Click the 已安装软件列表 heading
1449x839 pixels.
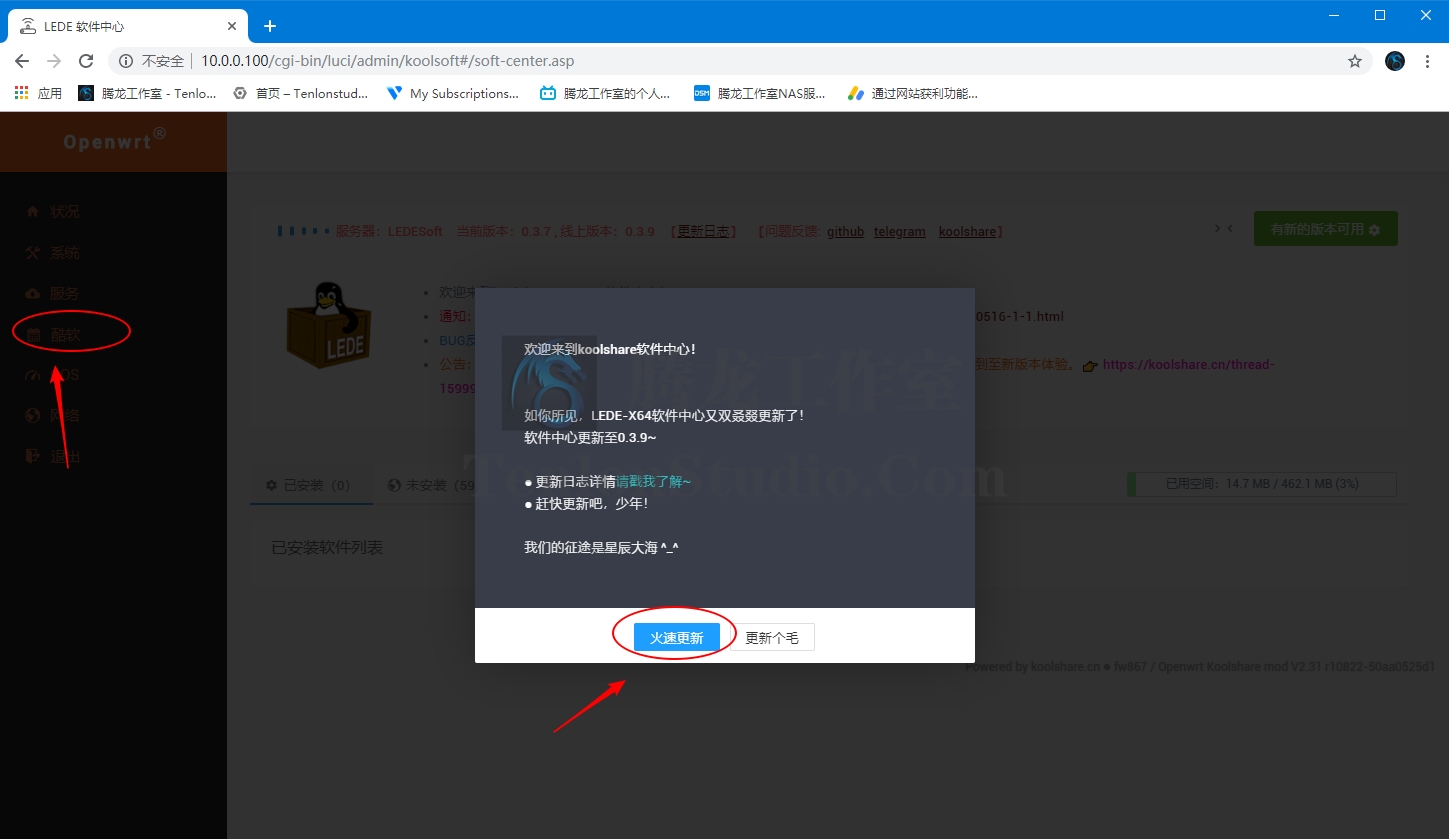327,548
